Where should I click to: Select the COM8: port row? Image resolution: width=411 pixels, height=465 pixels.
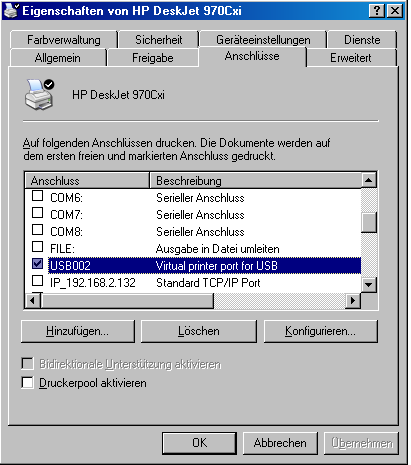pyautogui.click(x=193, y=232)
